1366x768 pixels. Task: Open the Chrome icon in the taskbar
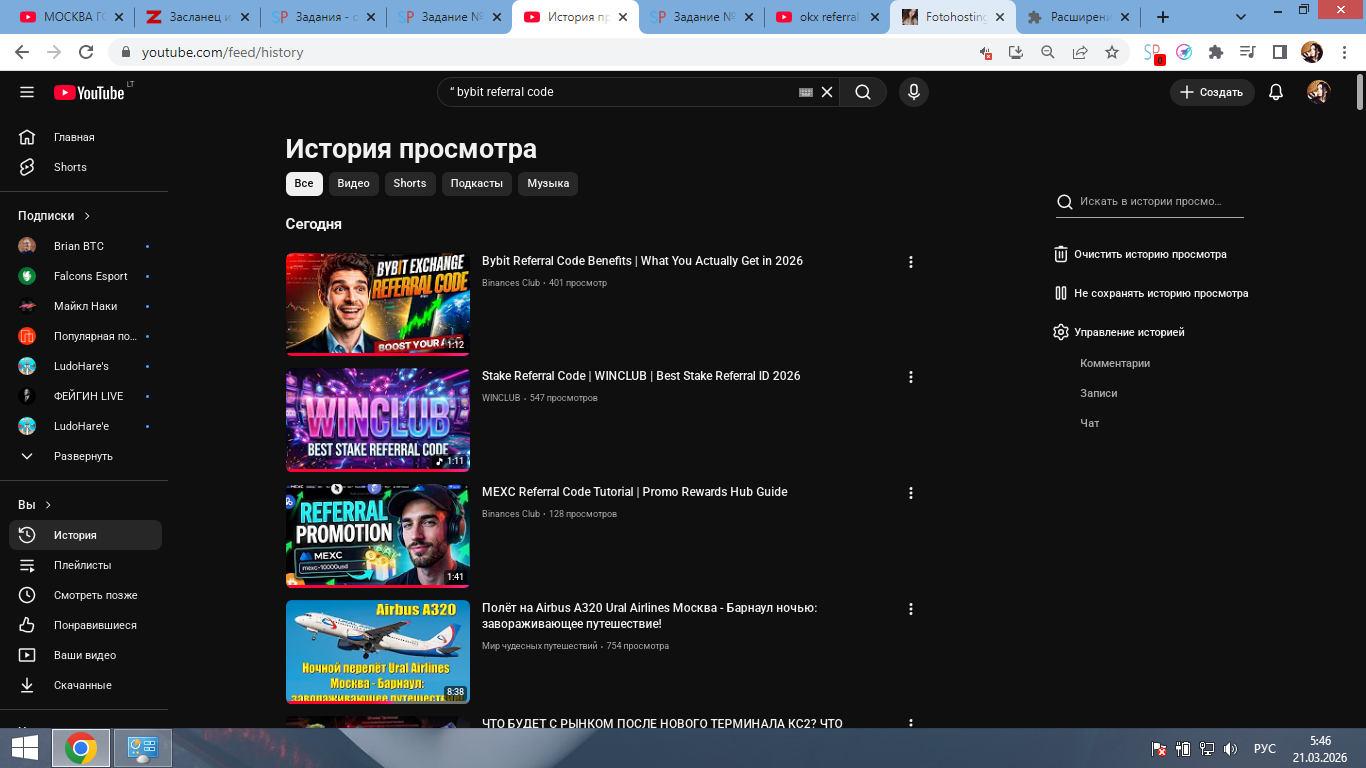coord(81,748)
